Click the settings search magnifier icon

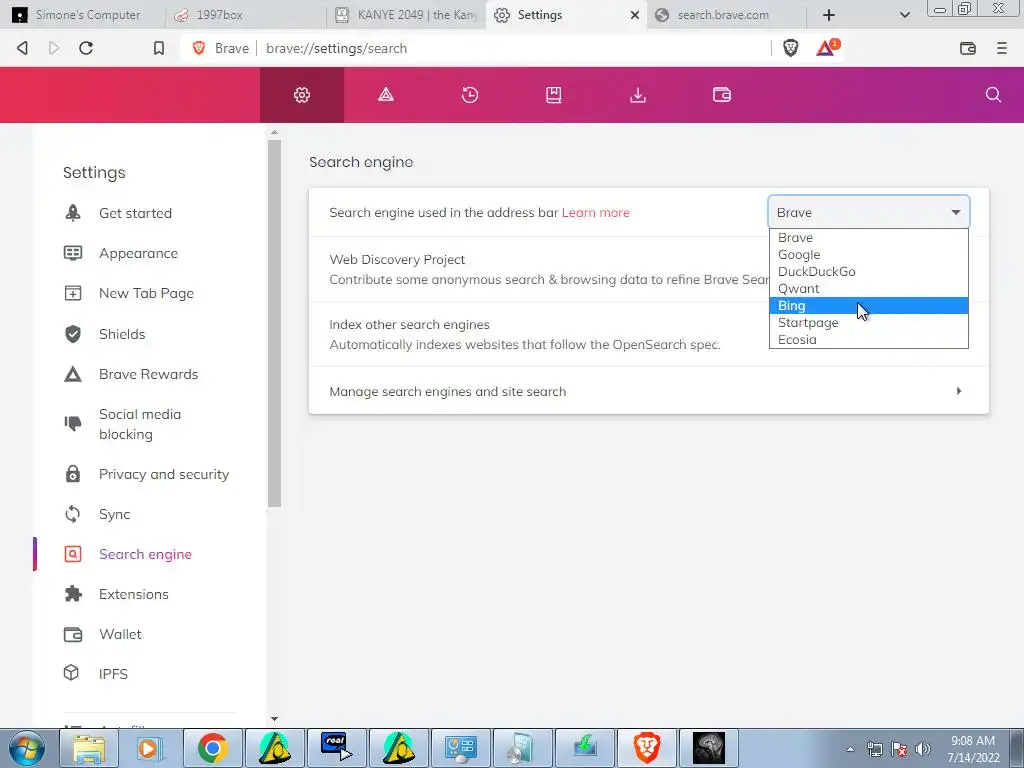tap(993, 95)
